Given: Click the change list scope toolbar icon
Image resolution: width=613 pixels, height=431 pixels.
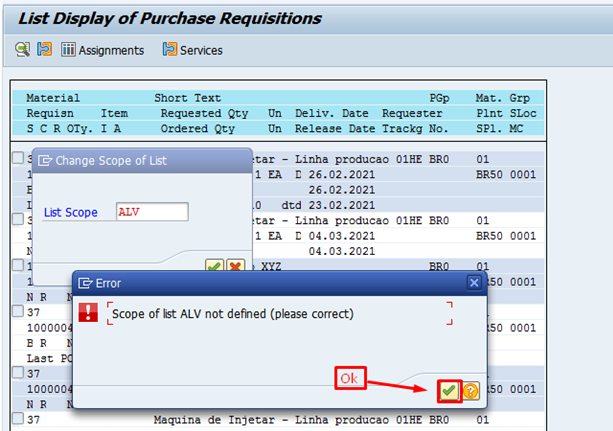Looking at the screenshot, I should tap(44, 49).
